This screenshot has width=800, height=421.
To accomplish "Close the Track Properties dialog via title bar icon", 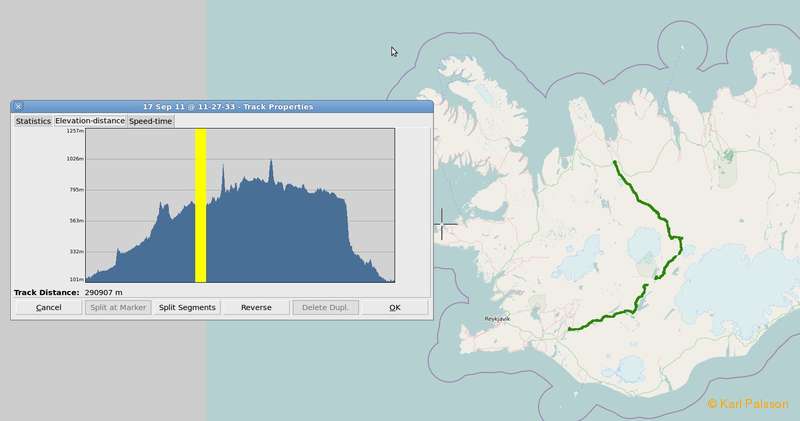I will [18, 106].
